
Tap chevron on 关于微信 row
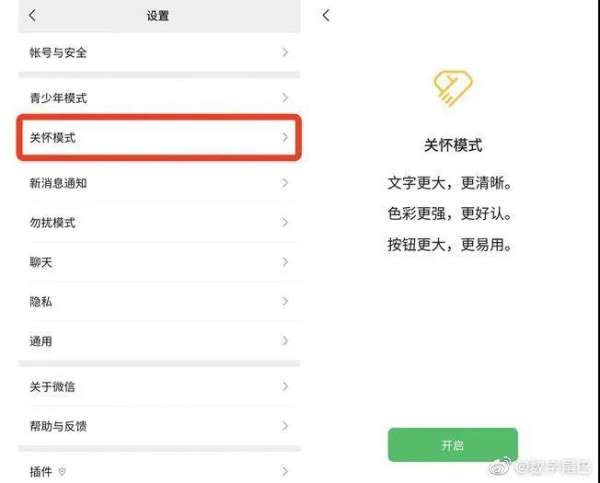click(285, 387)
